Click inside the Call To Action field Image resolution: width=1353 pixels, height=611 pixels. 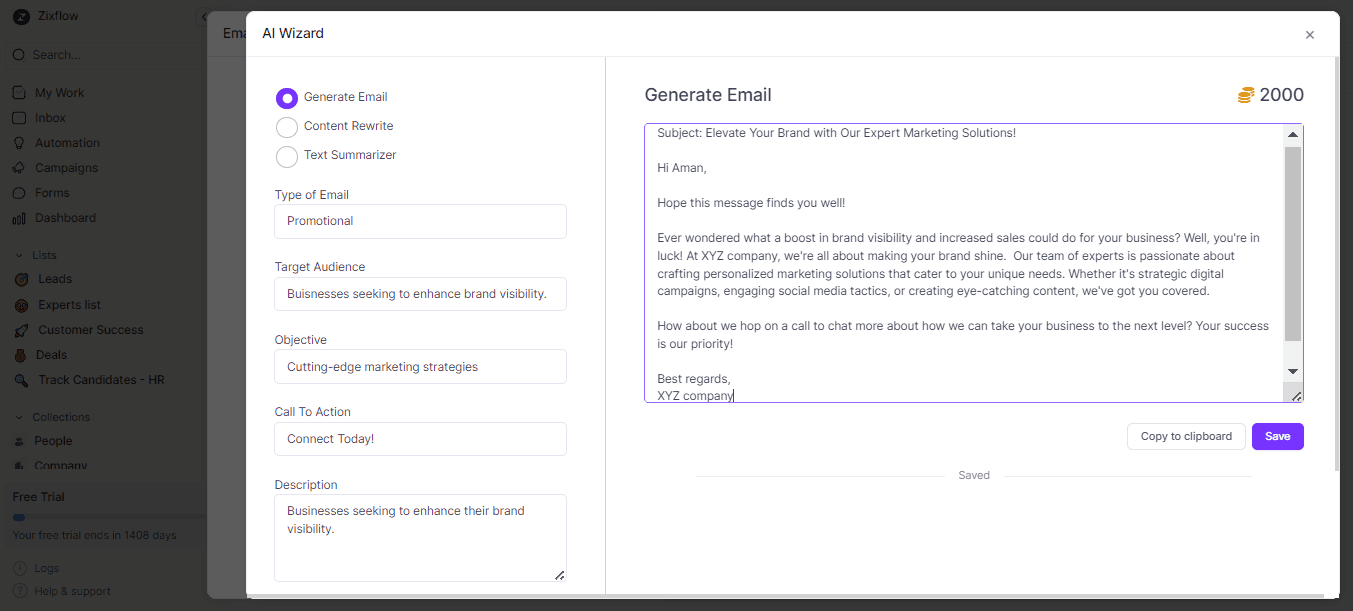pyautogui.click(x=420, y=438)
